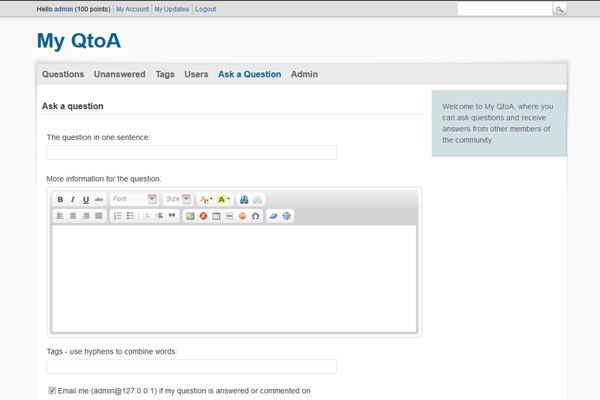Remove formatting with the eraser icon
This screenshot has width=600, height=400.
273,216
